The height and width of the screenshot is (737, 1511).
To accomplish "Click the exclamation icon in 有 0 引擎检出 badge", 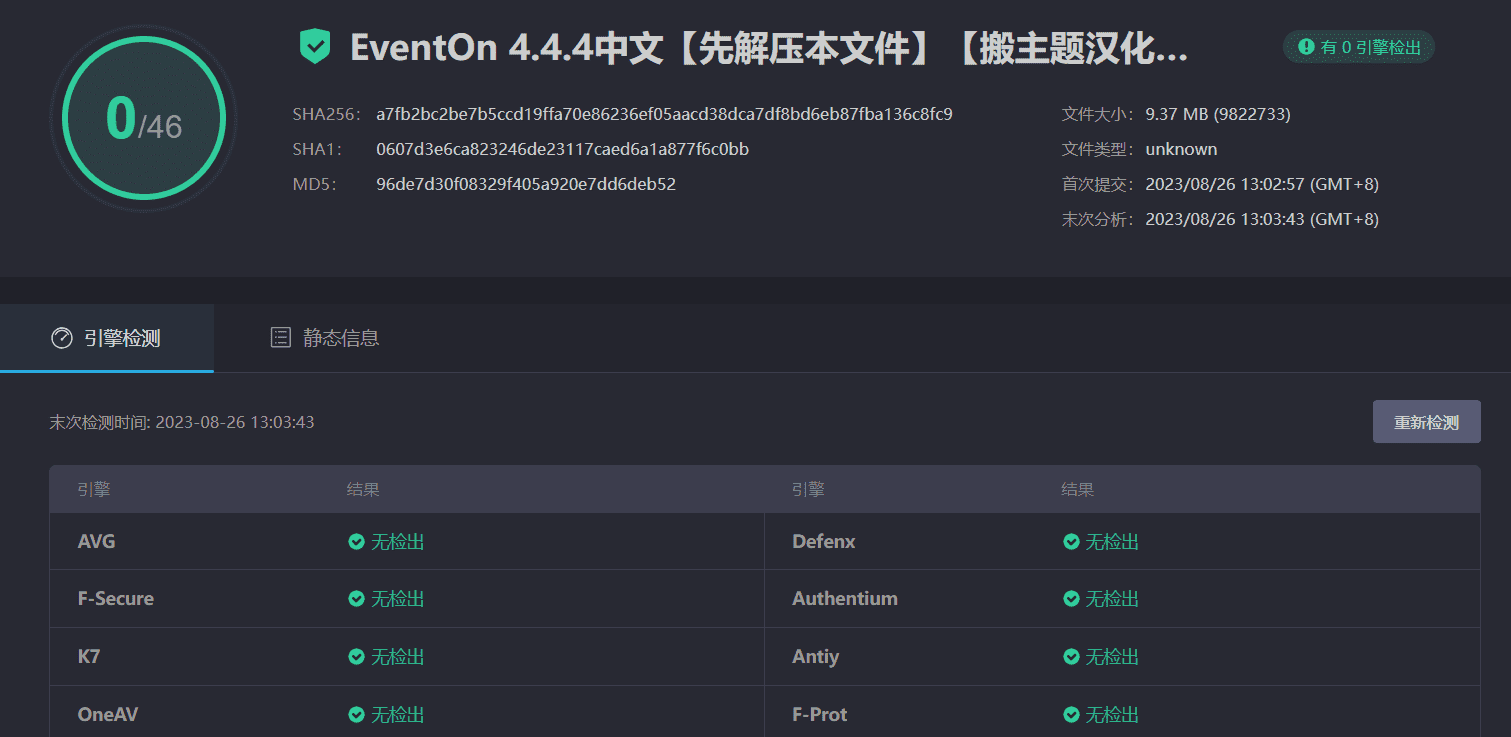I will pyautogui.click(x=1306, y=46).
